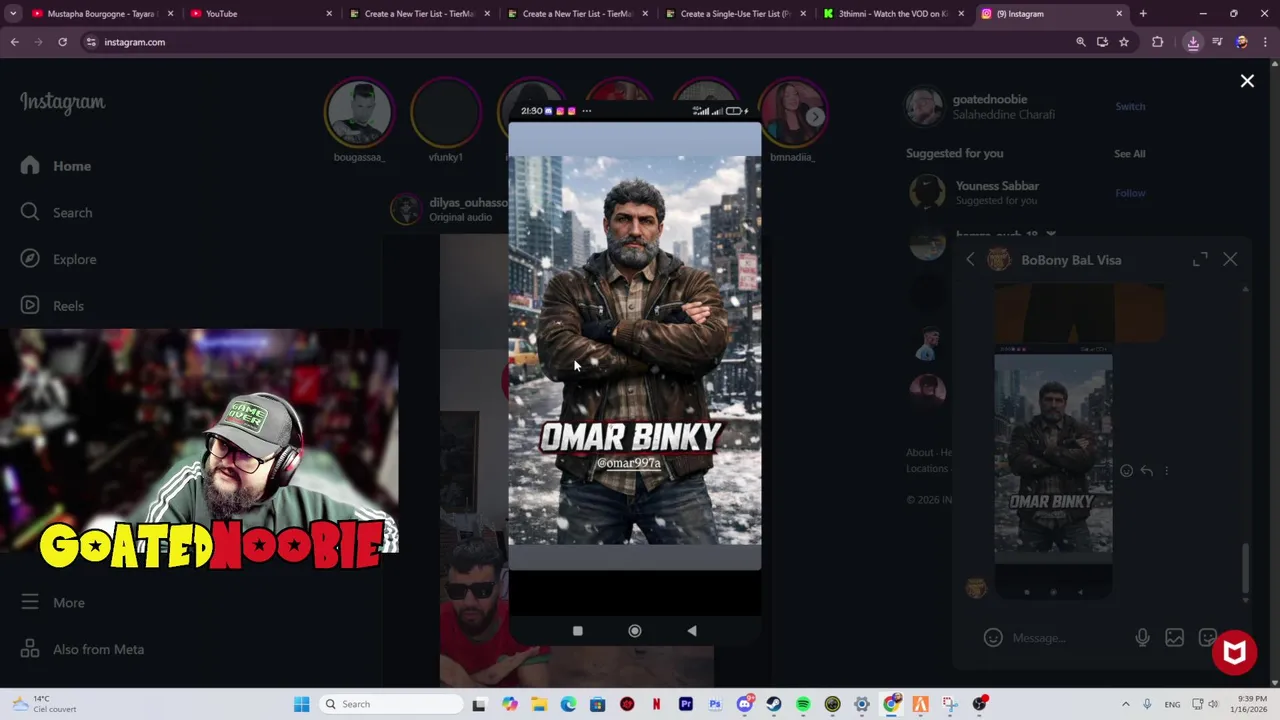Click the Message input field
Viewport: 1280px width, 720px height.
(1068, 638)
